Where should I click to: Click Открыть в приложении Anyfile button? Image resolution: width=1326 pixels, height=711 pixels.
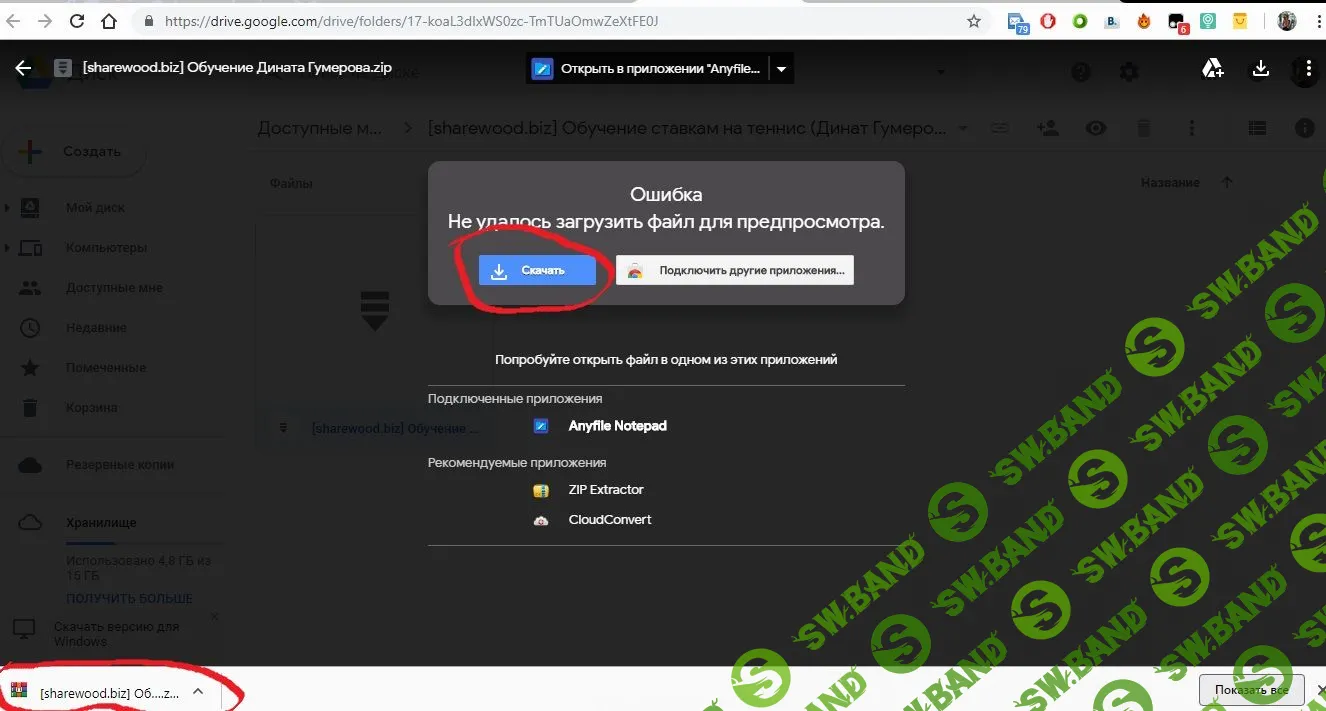point(649,69)
